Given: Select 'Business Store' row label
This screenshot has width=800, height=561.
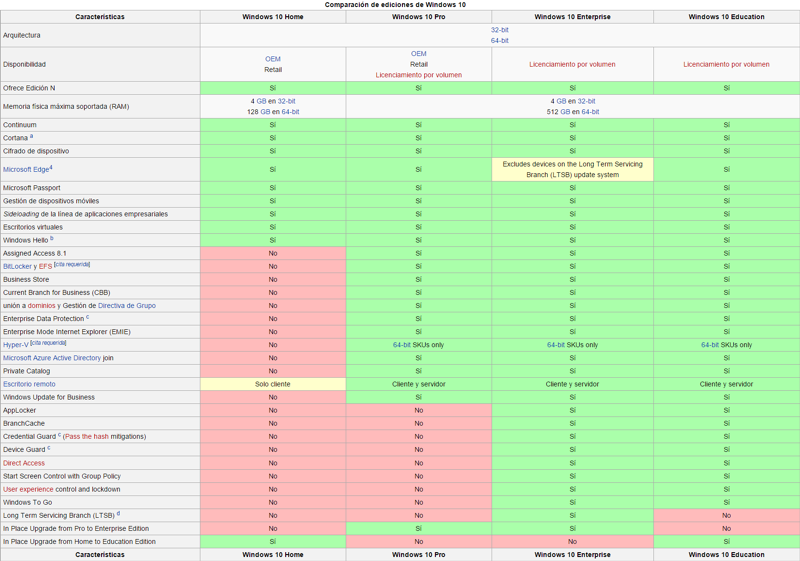Looking at the screenshot, I should pos(26,279).
